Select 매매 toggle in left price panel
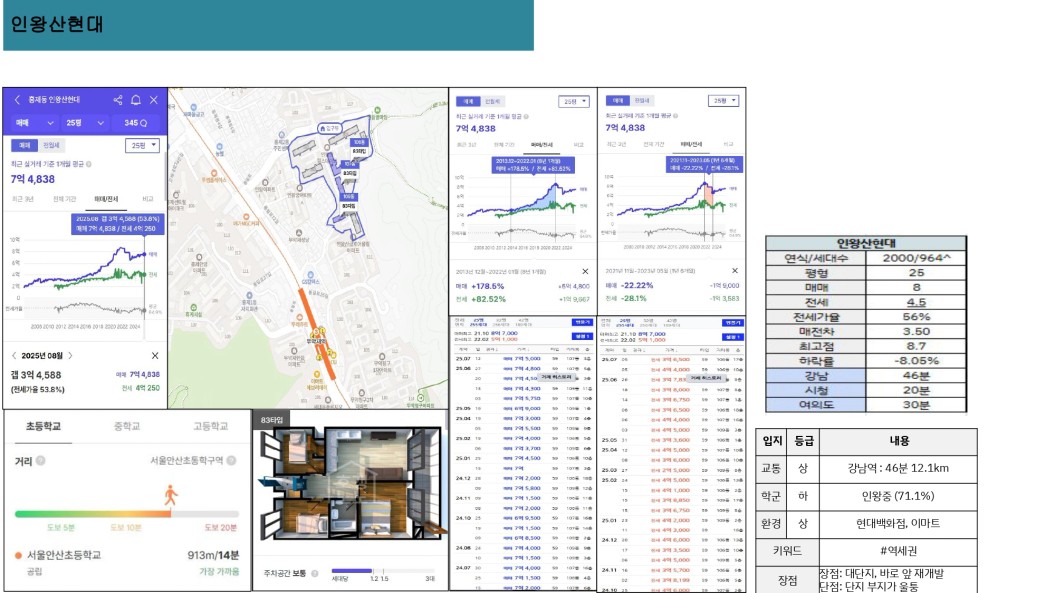 click(24, 145)
